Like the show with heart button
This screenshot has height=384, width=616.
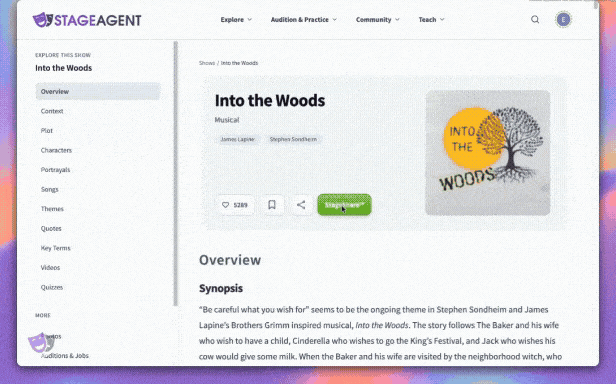coord(235,205)
